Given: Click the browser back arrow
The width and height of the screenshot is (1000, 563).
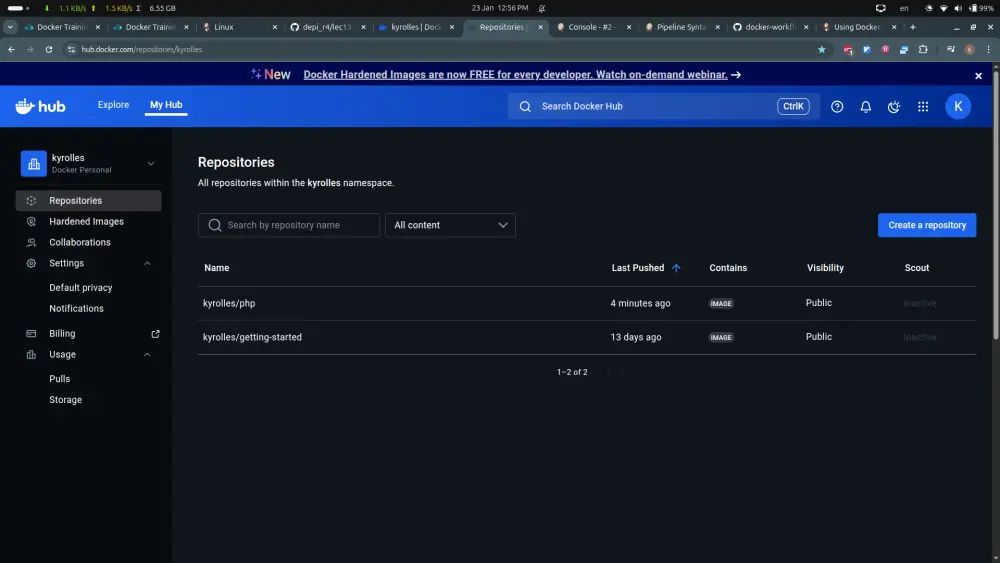Looking at the screenshot, I should 11,49.
